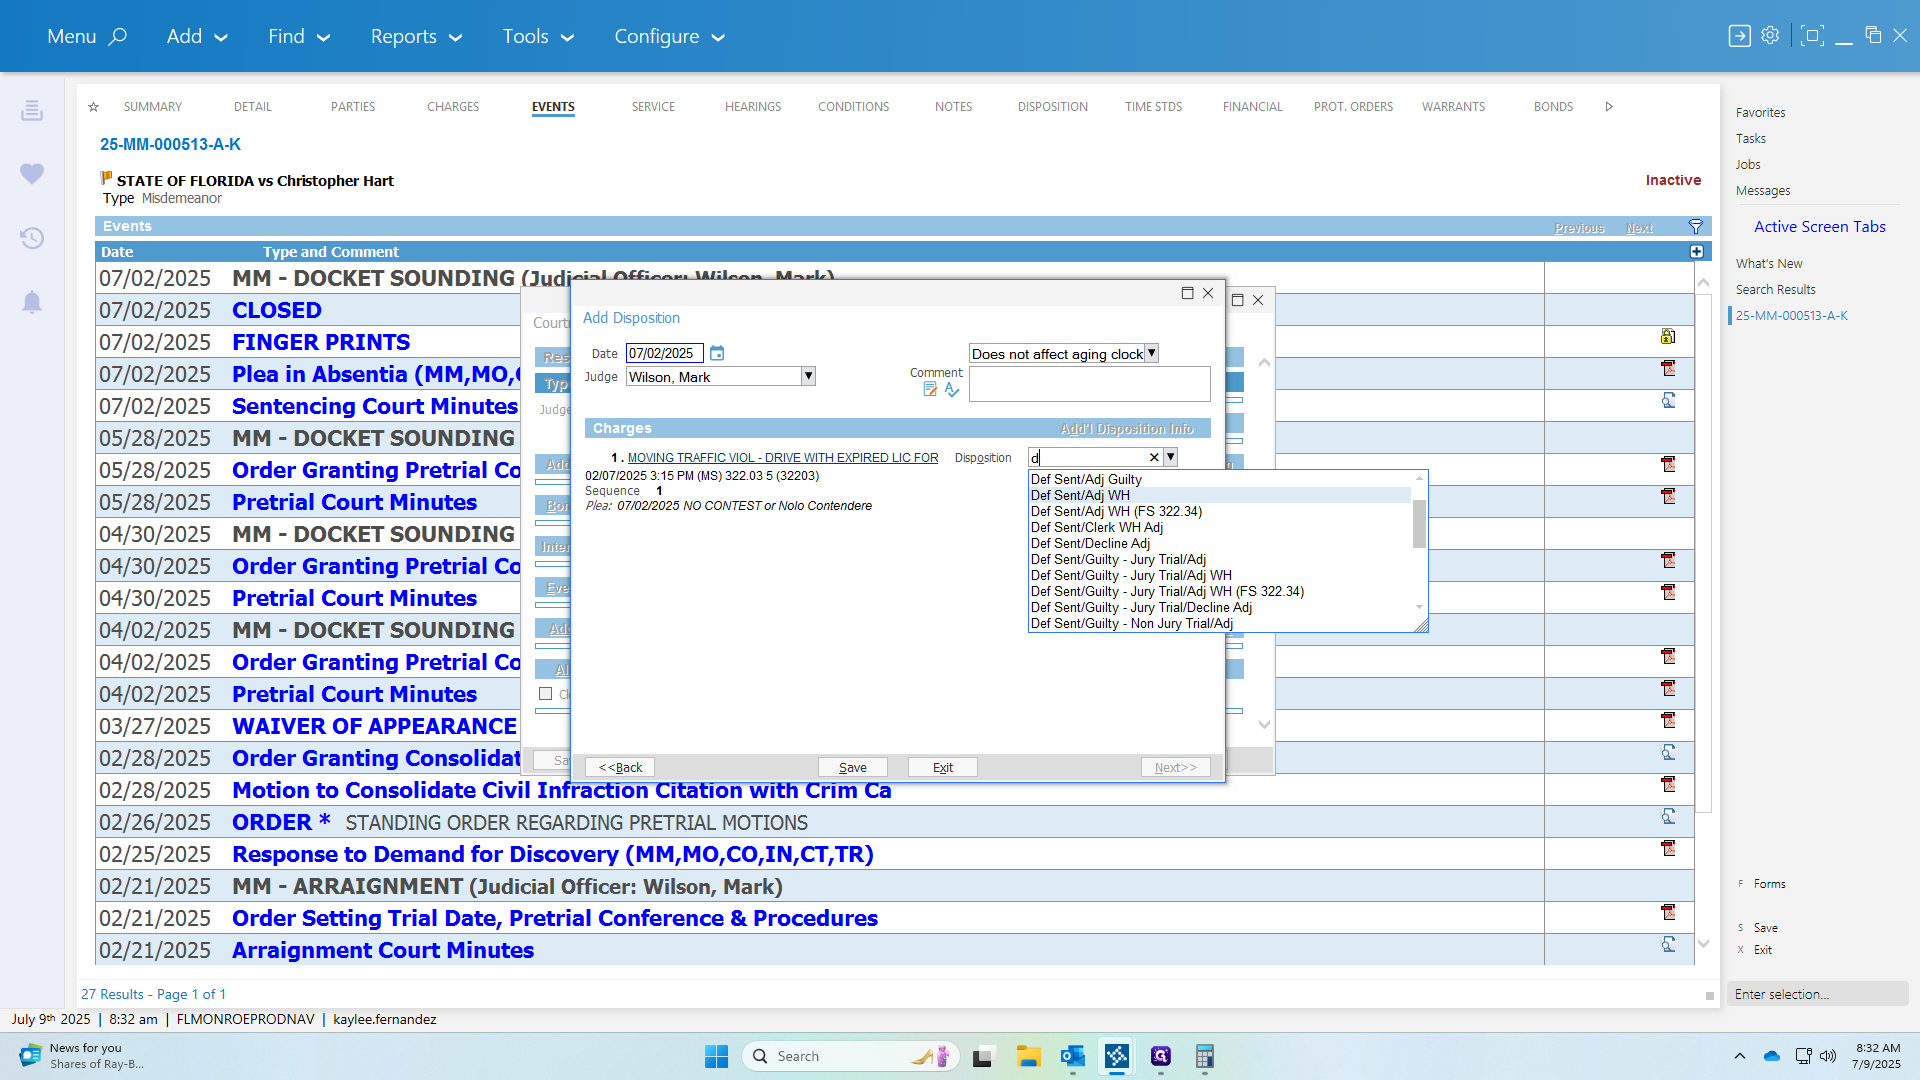Image resolution: width=1920 pixels, height=1080 pixels.
Task: Go to the FINANCIAL tab
Action: point(1253,107)
